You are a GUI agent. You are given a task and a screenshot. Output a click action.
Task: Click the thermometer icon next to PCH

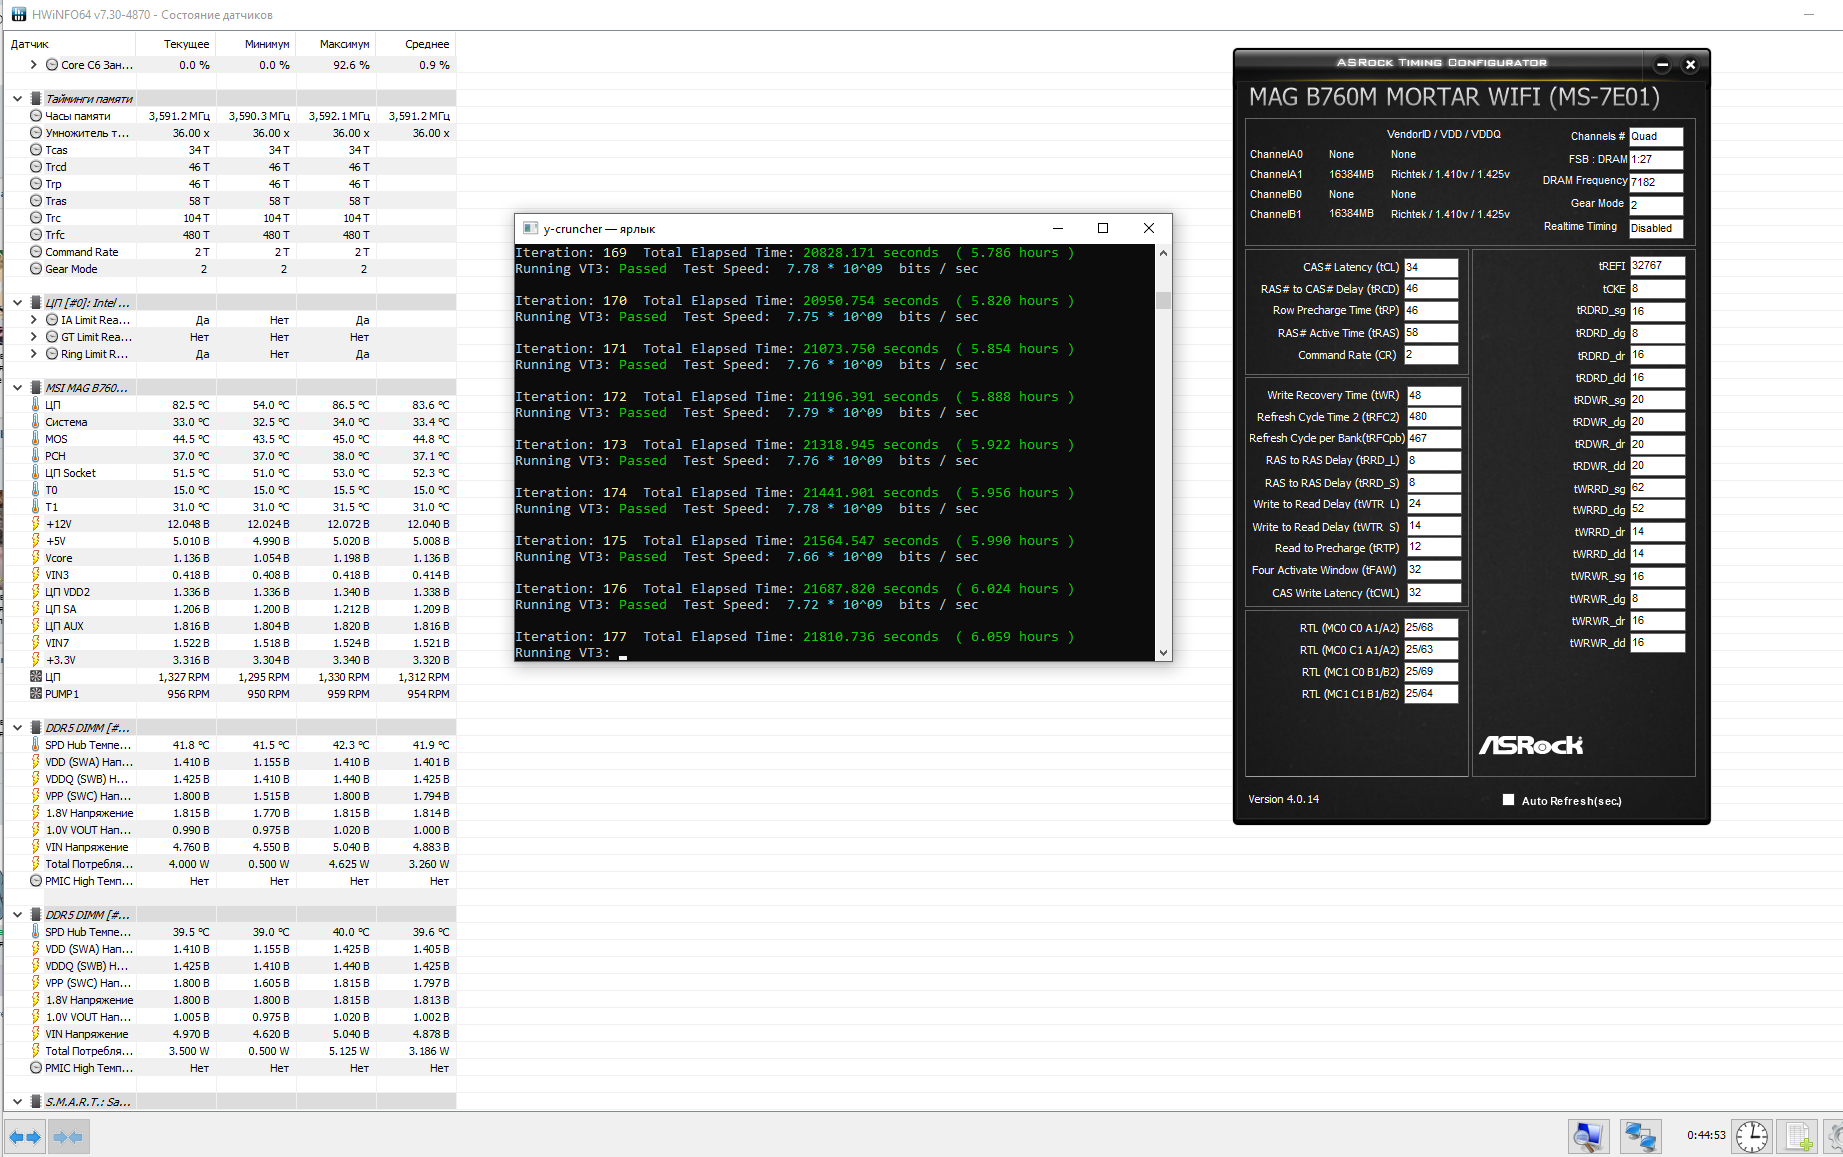click(x=36, y=456)
